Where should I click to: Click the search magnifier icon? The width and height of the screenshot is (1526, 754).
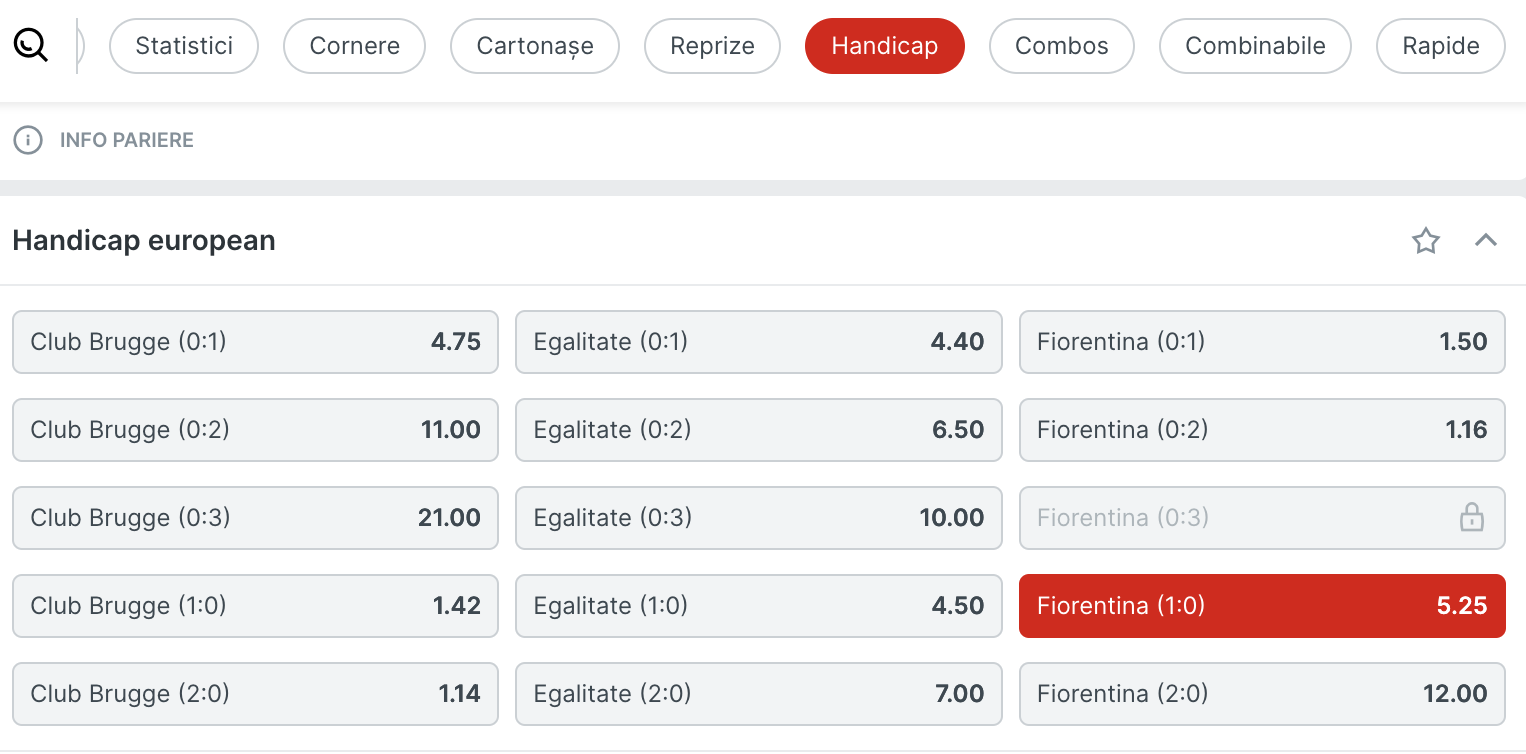tap(31, 45)
